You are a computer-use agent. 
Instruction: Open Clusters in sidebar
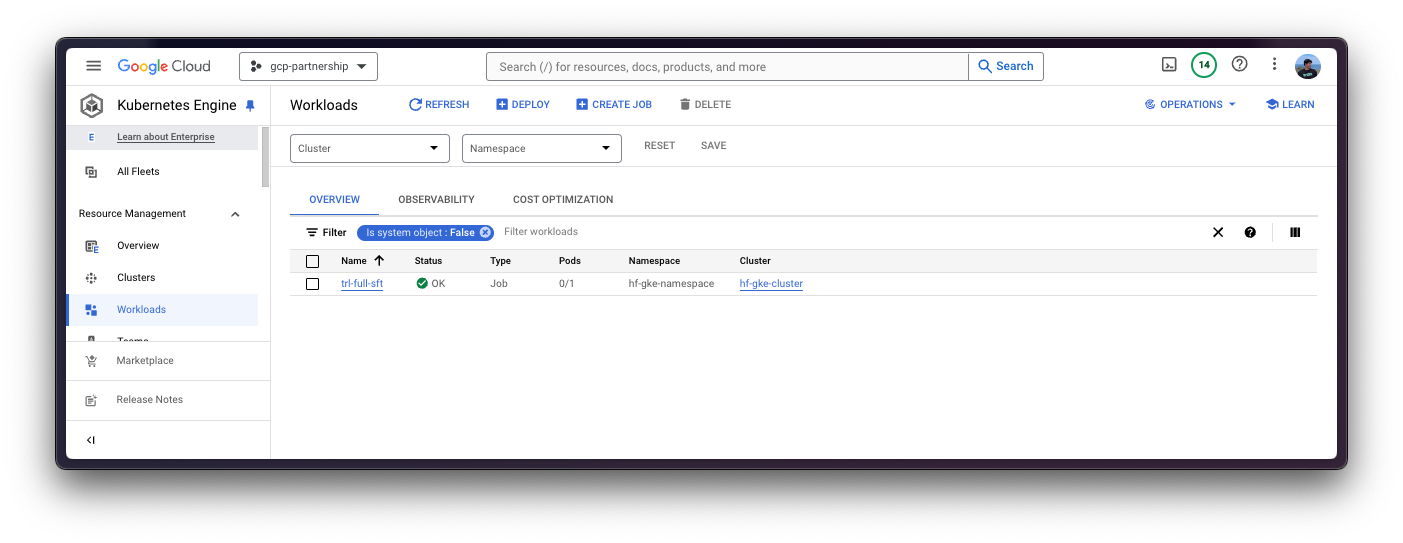(136, 278)
